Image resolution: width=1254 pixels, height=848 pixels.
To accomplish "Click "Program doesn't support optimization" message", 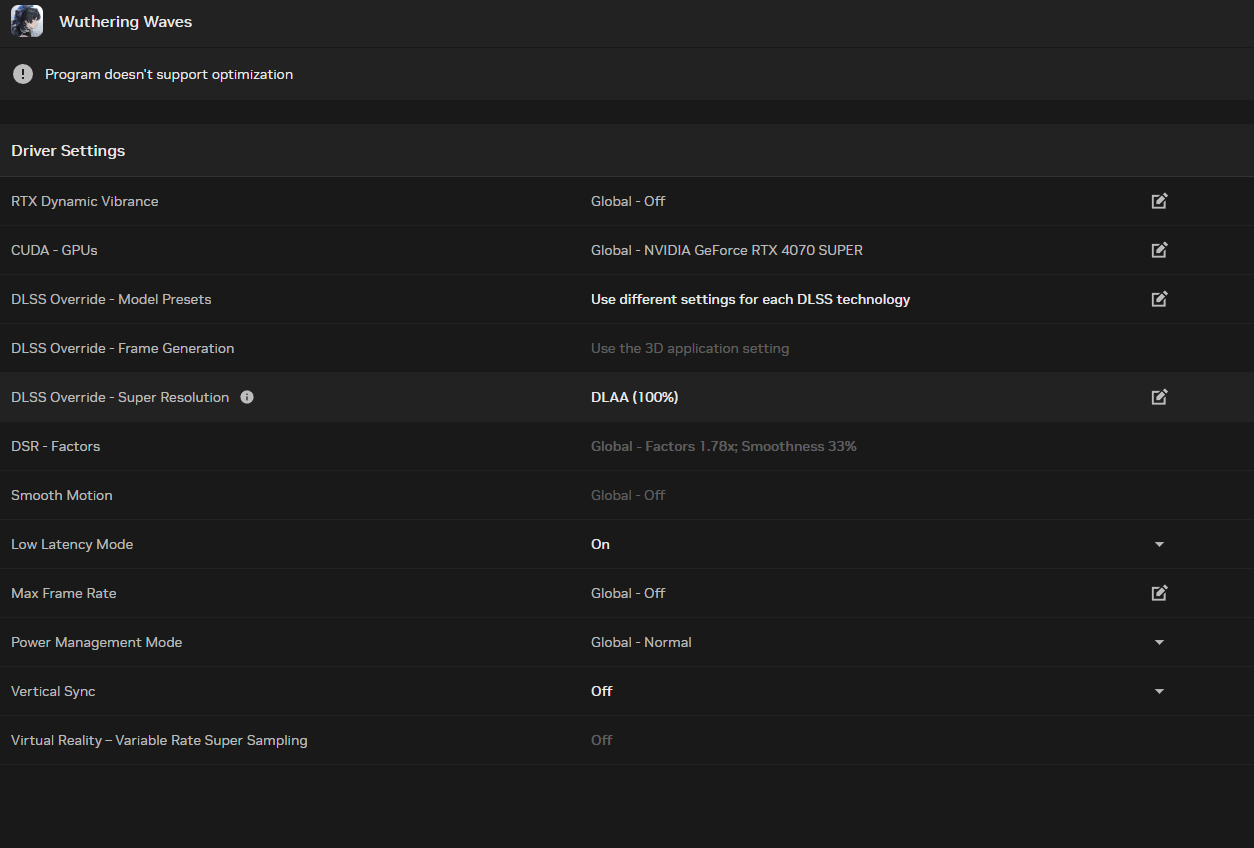I will (169, 74).
